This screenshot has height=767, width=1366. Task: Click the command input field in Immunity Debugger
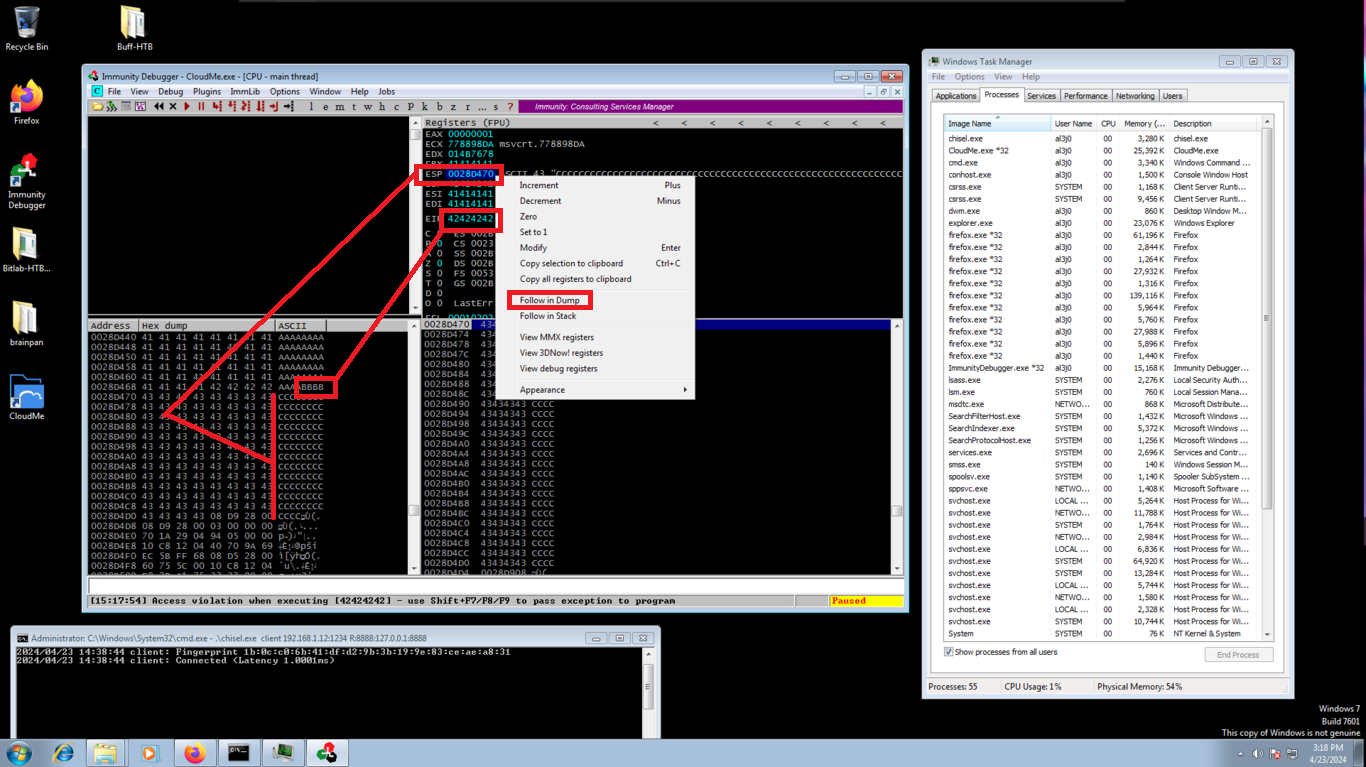pos(495,585)
